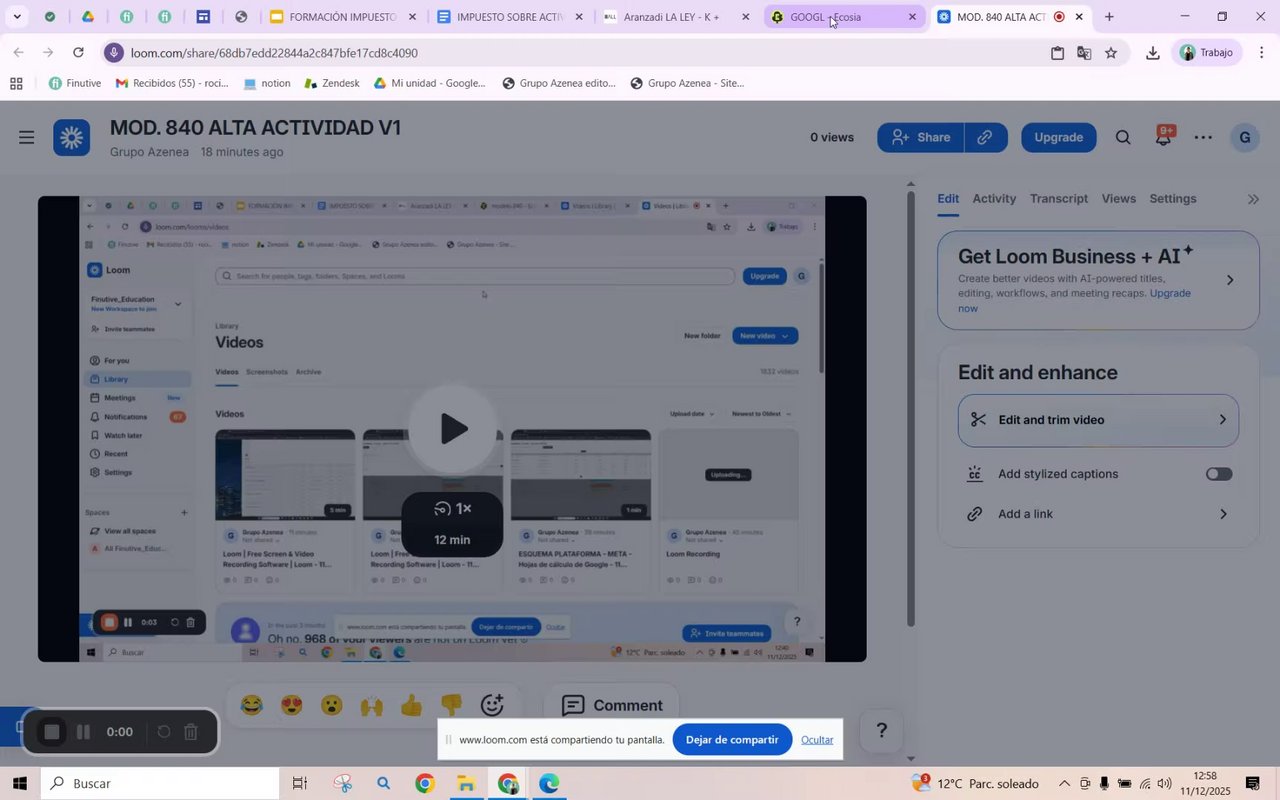This screenshot has height=800, width=1280.
Task: Open Microsoft Edge from the taskbar
Action: 549,784
